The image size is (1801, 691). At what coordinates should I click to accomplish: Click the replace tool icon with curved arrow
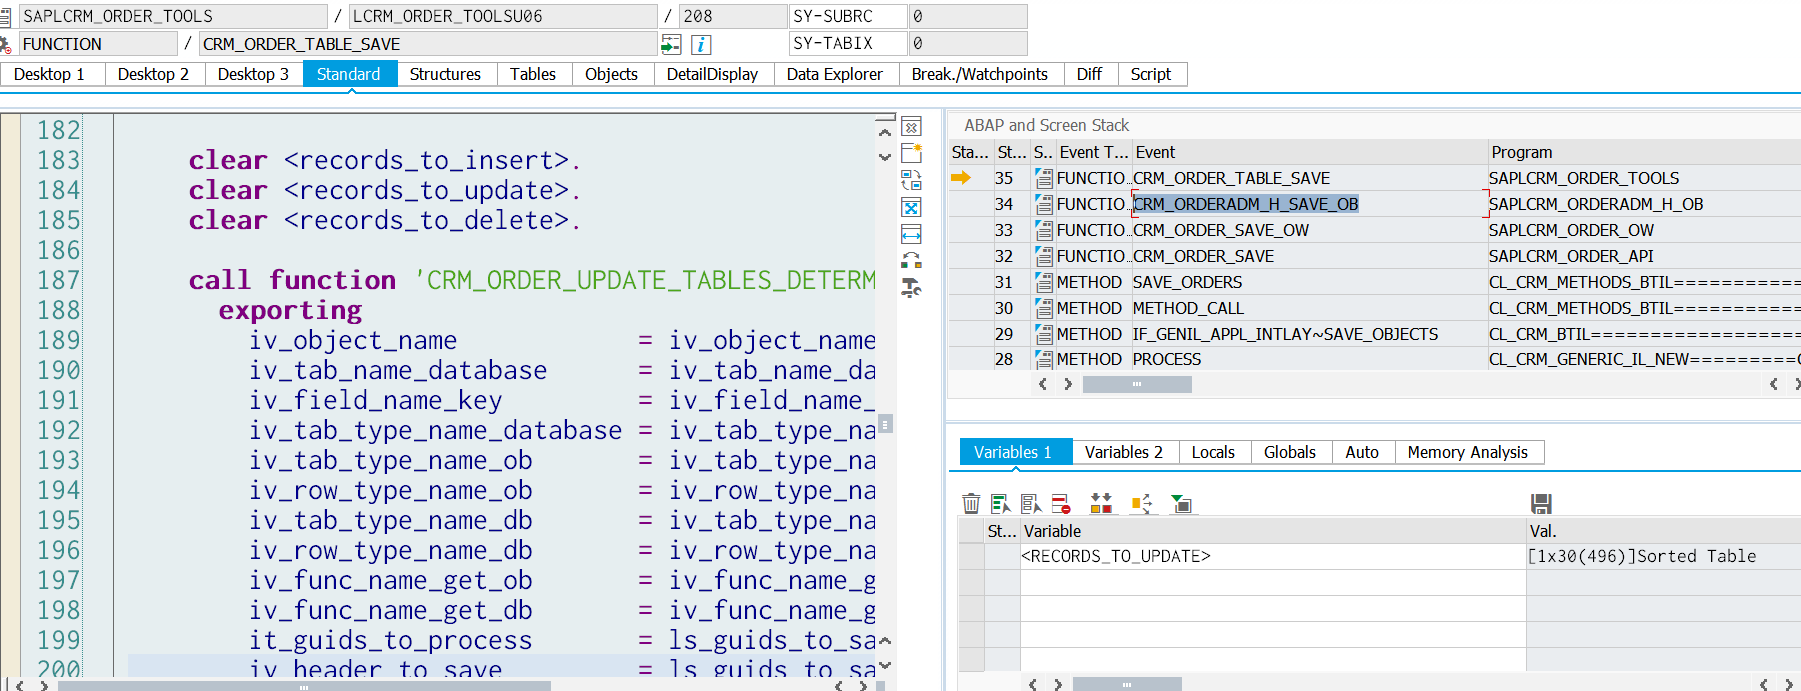tap(911, 261)
